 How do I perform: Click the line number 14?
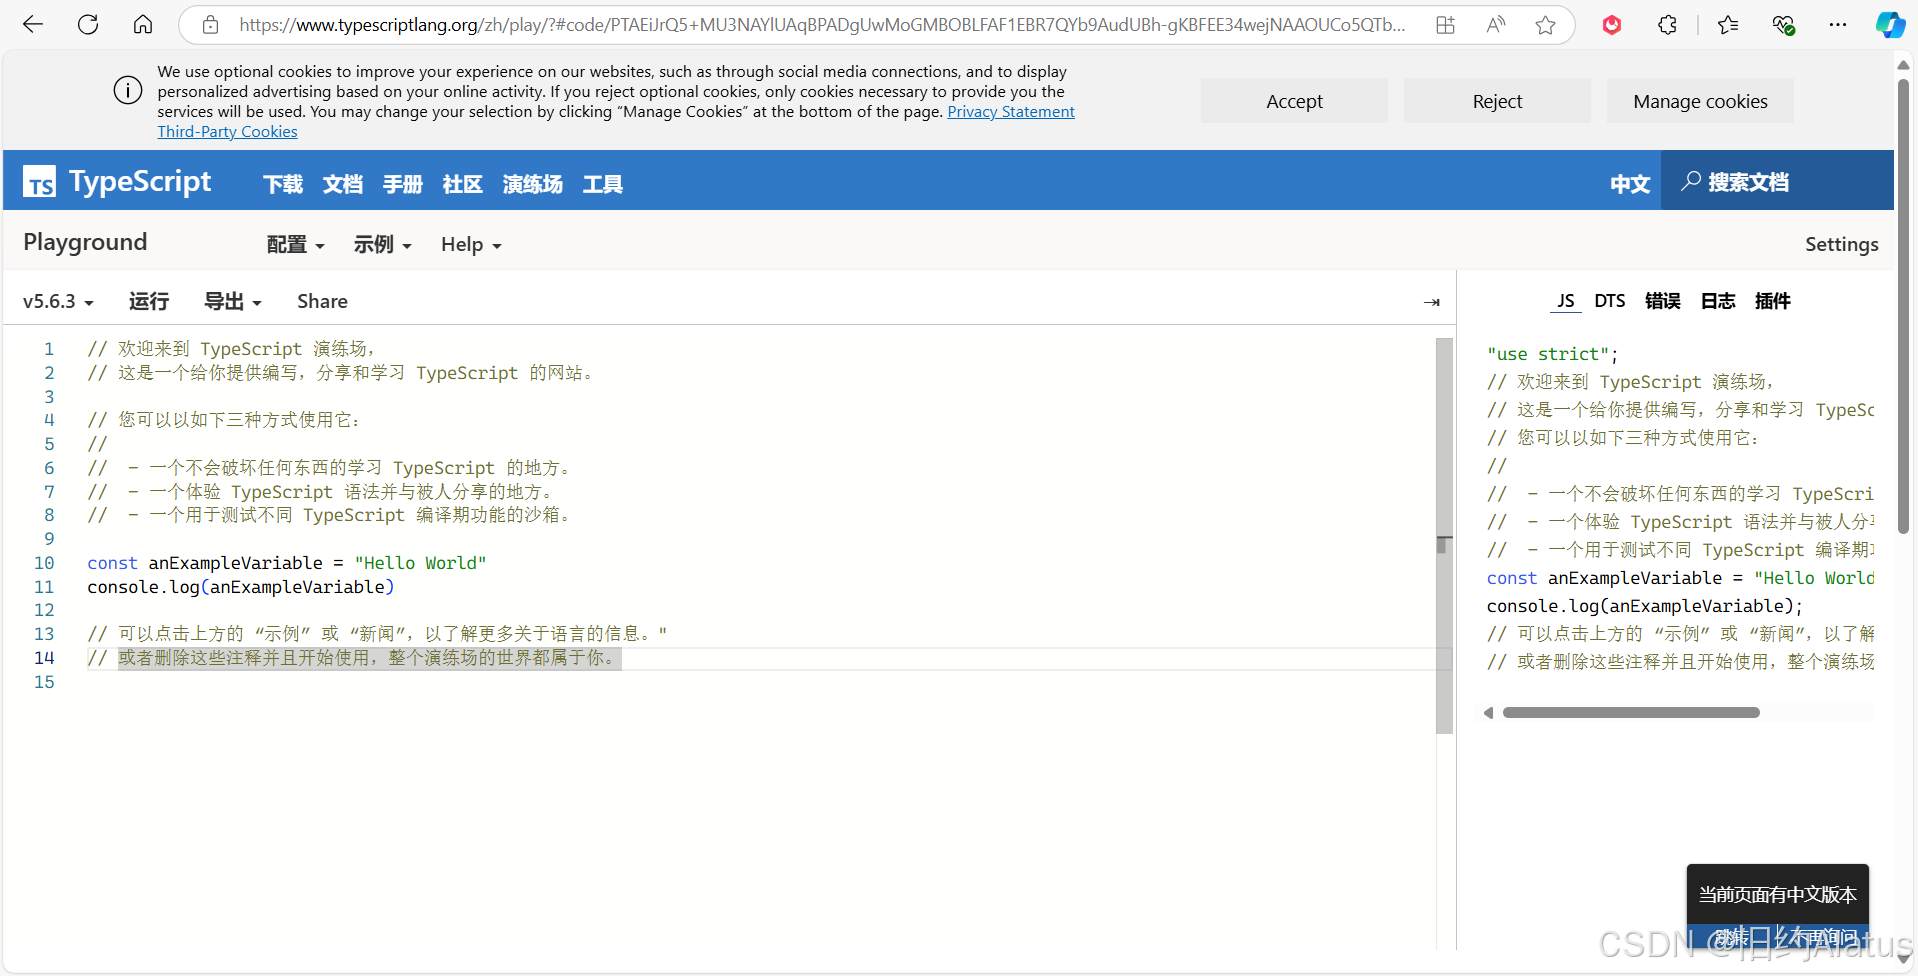click(44, 658)
